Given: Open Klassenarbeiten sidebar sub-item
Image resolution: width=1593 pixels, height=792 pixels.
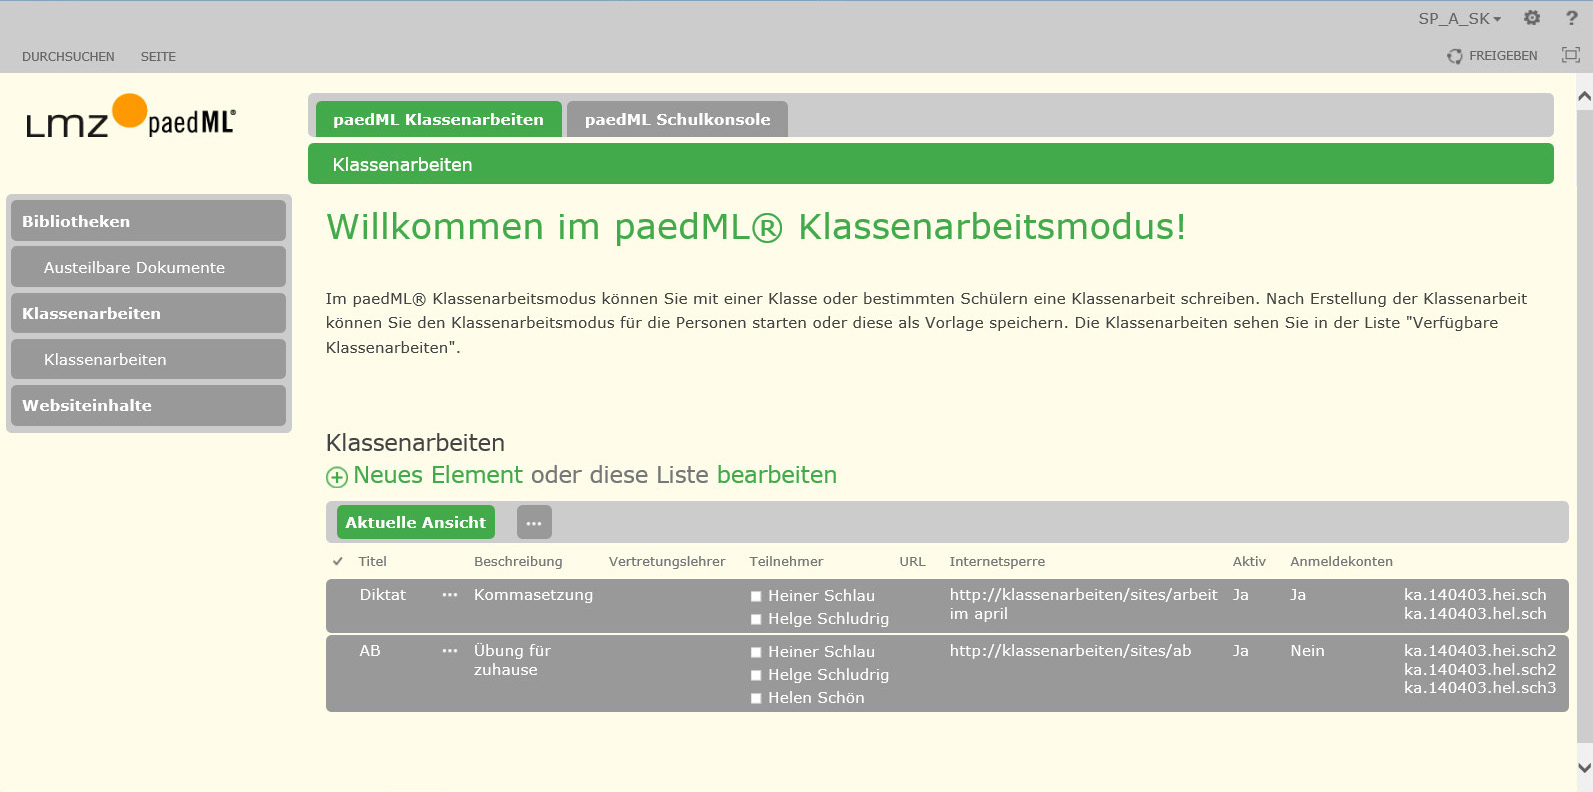Looking at the screenshot, I should pyautogui.click(x=148, y=359).
